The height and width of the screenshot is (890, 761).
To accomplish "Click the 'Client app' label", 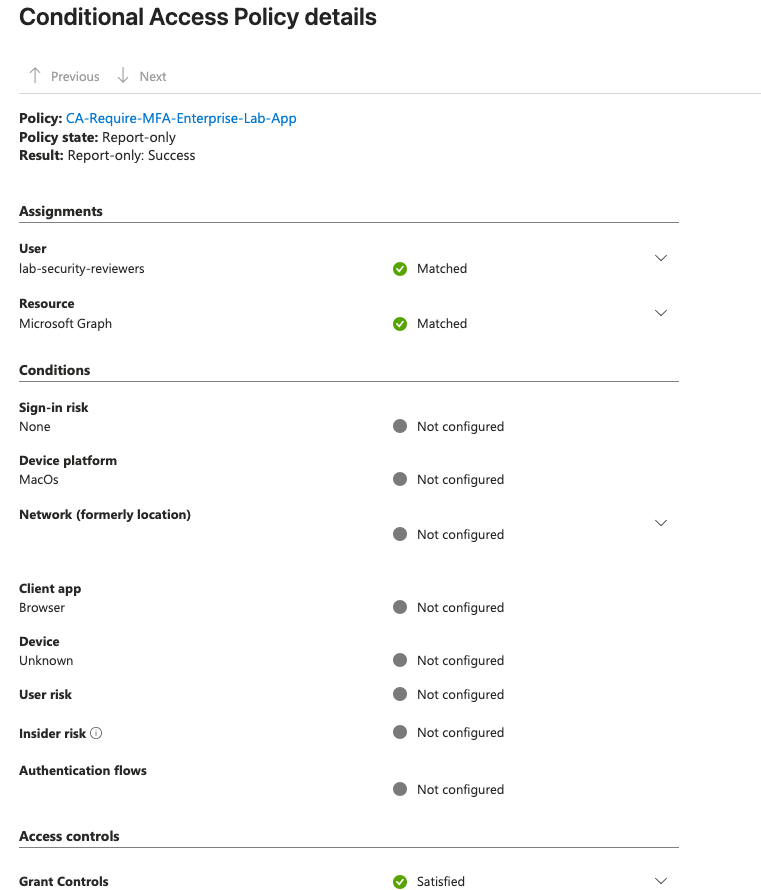I will pyautogui.click(x=50, y=589).
